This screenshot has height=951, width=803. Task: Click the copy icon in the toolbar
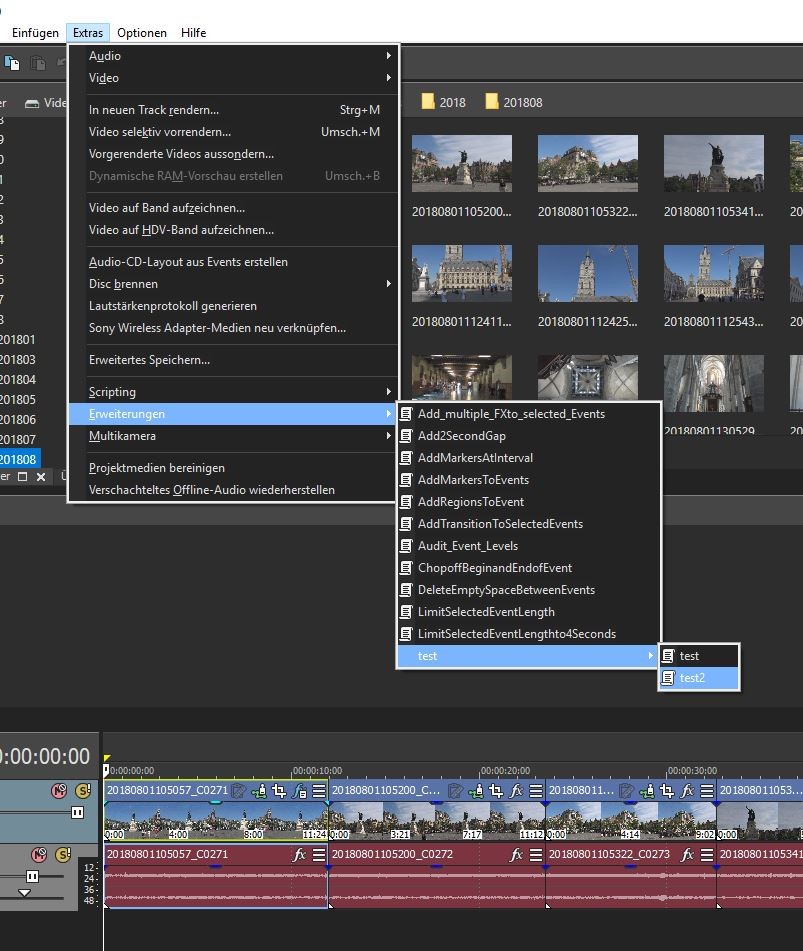(12, 63)
